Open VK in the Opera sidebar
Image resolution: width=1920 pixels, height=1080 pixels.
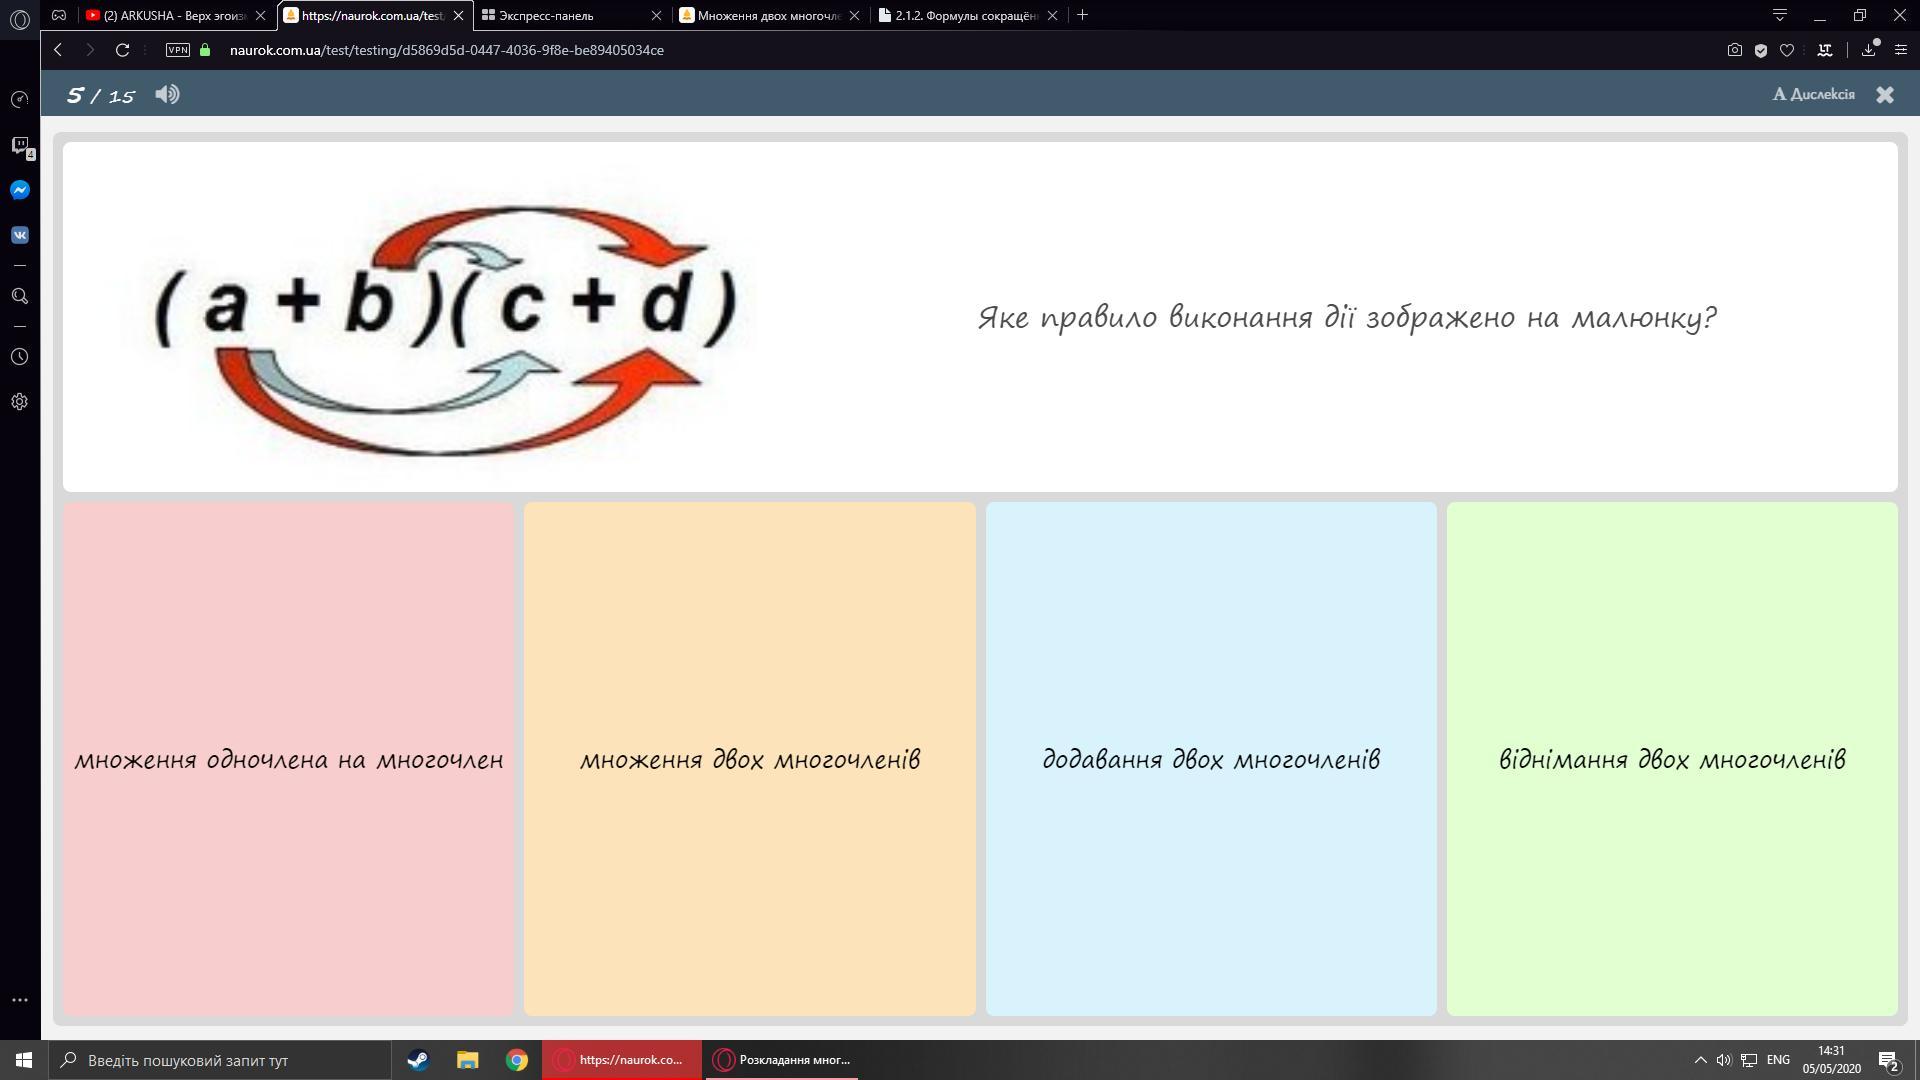pos(19,235)
